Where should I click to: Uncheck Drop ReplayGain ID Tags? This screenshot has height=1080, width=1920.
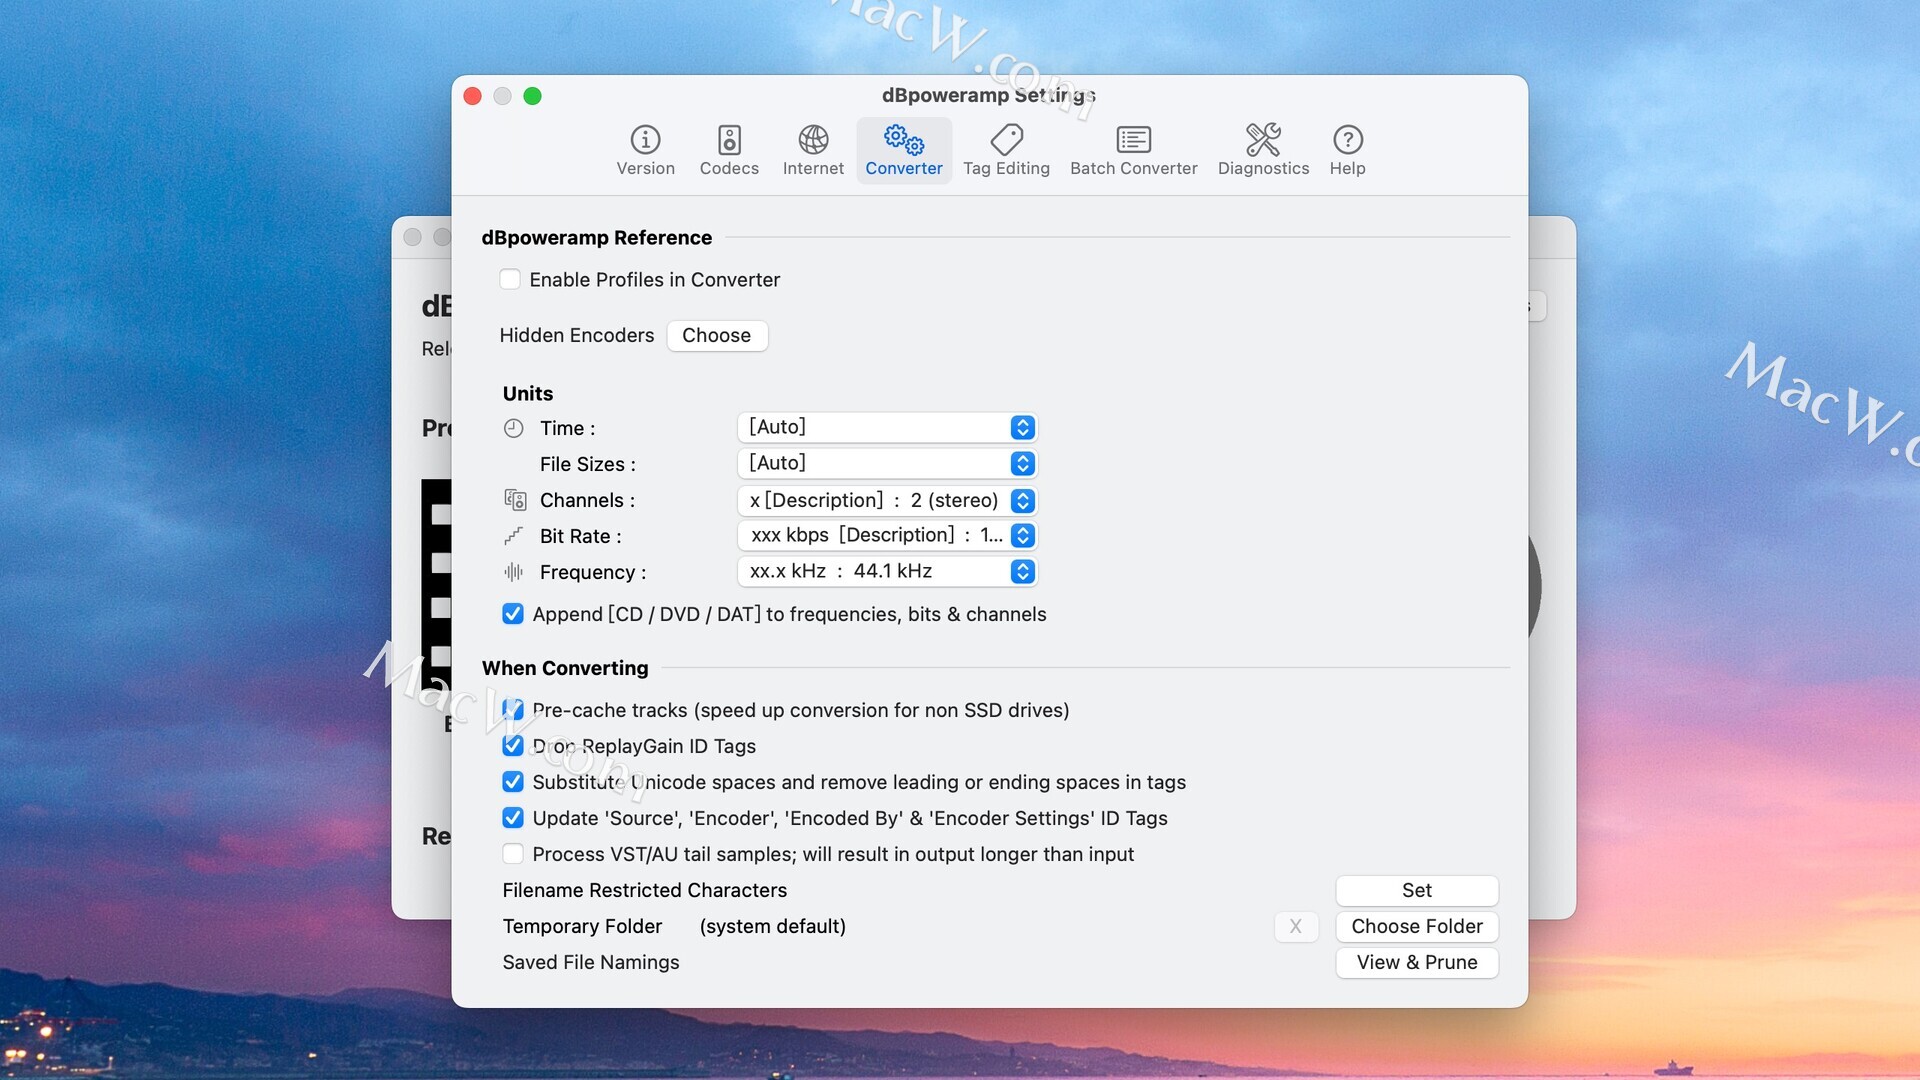(x=513, y=746)
